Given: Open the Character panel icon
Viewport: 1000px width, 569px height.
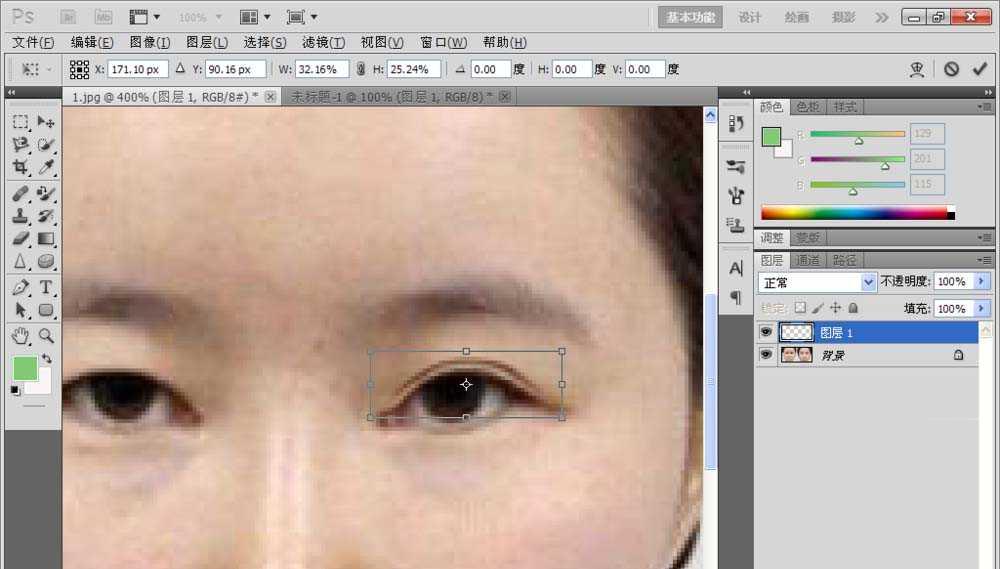Looking at the screenshot, I should [736, 269].
